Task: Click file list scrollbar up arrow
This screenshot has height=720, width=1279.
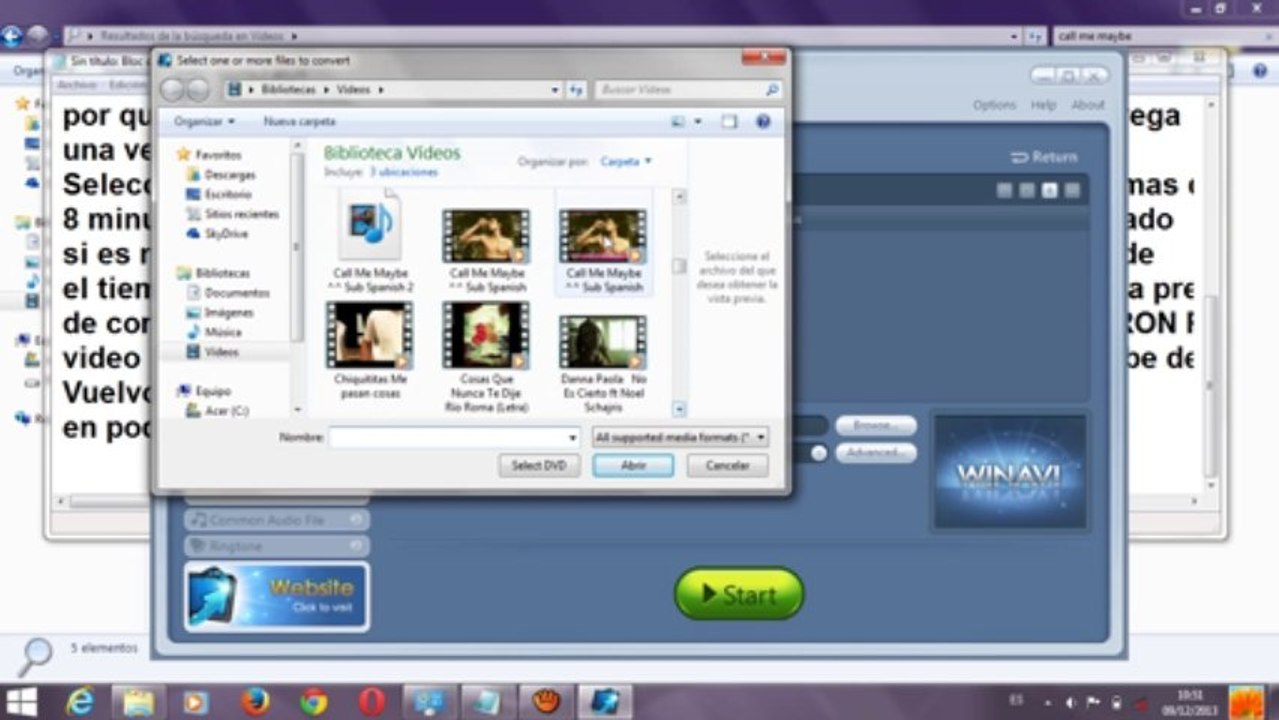Action: pyautogui.click(x=680, y=197)
